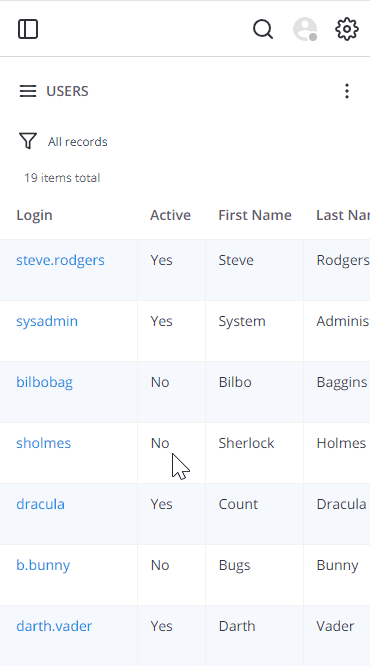
Task: Open the settings gear icon
Action: click(x=347, y=29)
